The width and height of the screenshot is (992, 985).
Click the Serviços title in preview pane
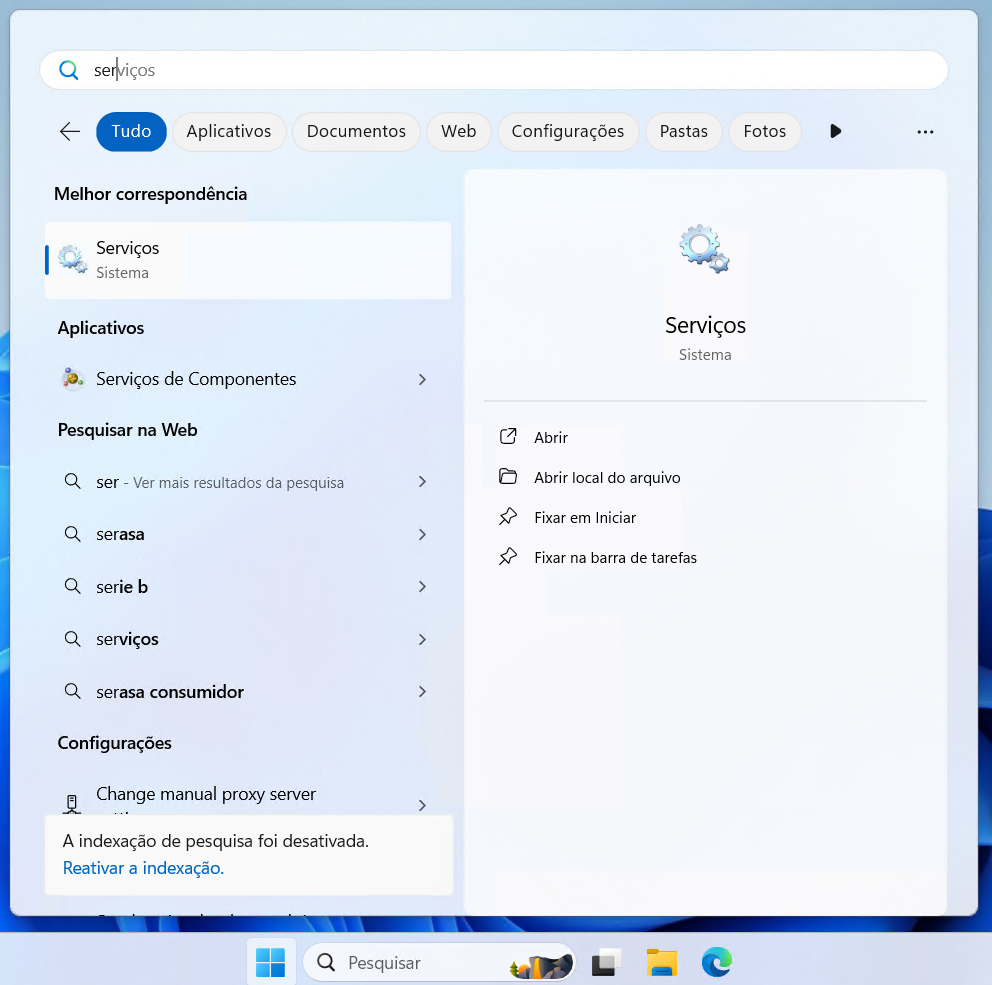(x=705, y=325)
